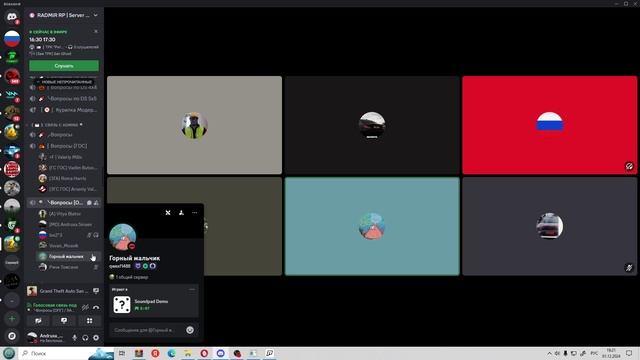Turn on camera in voice panel

tap(38, 321)
